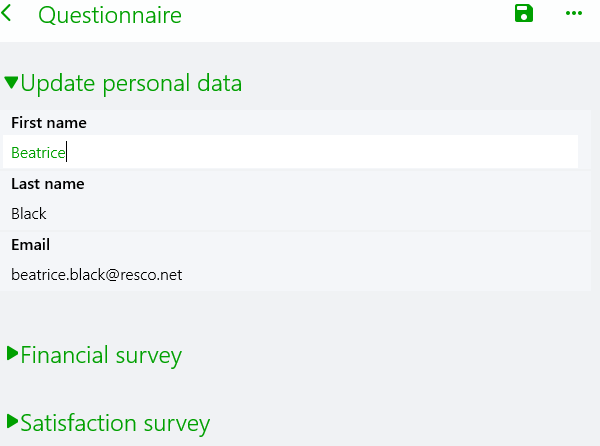Click the Questionnaire title text
This screenshot has width=600, height=446.
(x=110, y=16)
